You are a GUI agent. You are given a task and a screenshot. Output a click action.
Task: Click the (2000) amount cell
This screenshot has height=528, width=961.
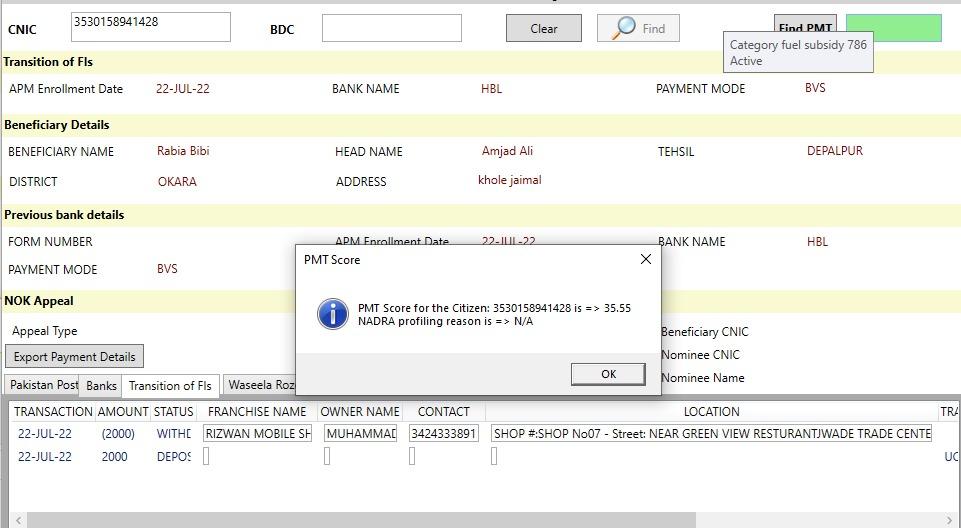point(118,434)
